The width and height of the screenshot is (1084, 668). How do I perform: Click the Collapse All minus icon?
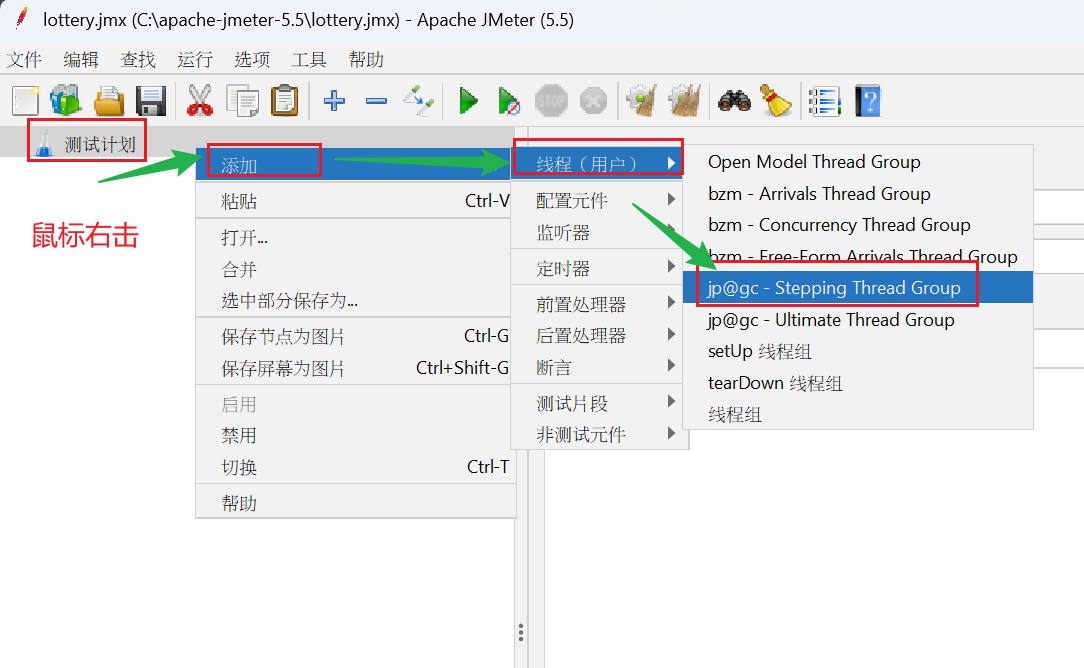[x=376, y=102]
